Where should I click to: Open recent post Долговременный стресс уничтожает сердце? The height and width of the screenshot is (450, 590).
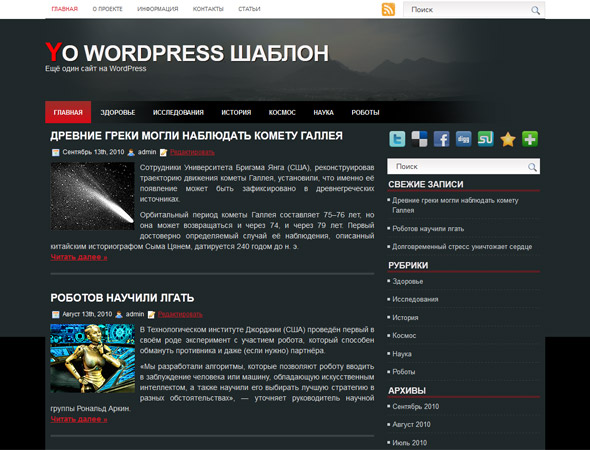click(462, 247)
